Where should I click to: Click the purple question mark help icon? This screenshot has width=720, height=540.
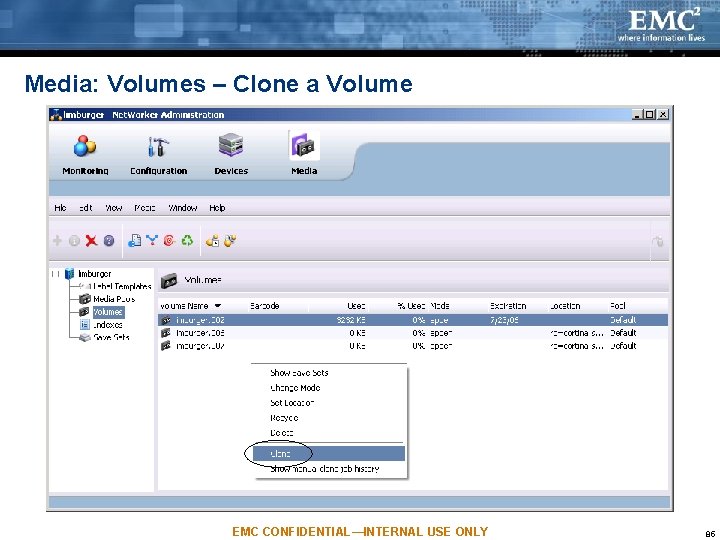click(109, 241)
